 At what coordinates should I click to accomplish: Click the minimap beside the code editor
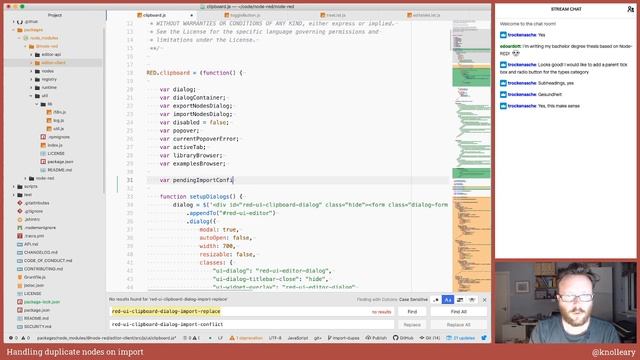pyautogui.click(x=471, y=155)
